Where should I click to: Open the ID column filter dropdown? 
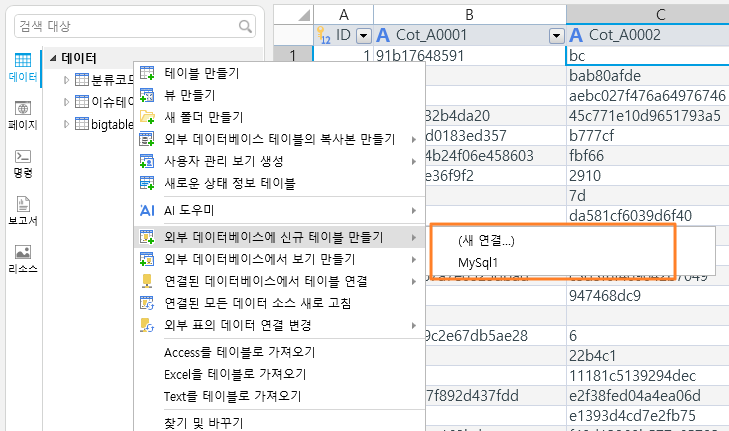click(x=364, y=35)
